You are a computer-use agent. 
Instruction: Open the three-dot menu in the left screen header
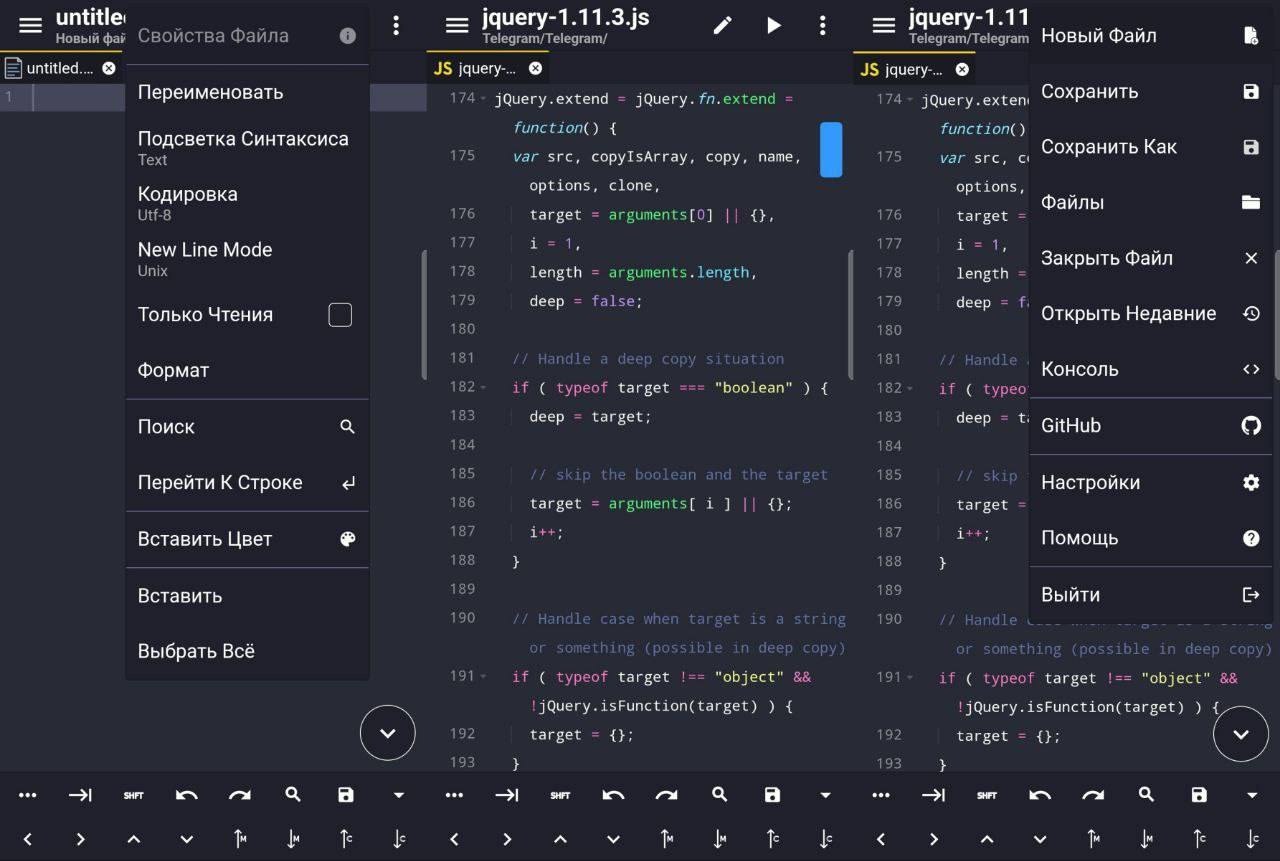pos(397,25)
